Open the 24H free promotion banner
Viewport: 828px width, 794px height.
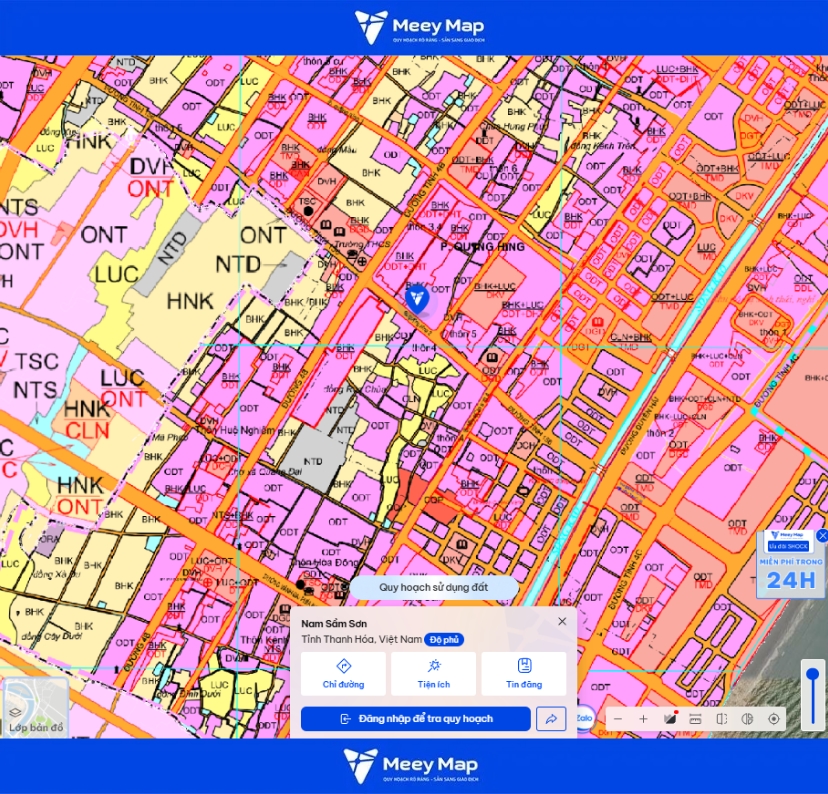point(791,564)
